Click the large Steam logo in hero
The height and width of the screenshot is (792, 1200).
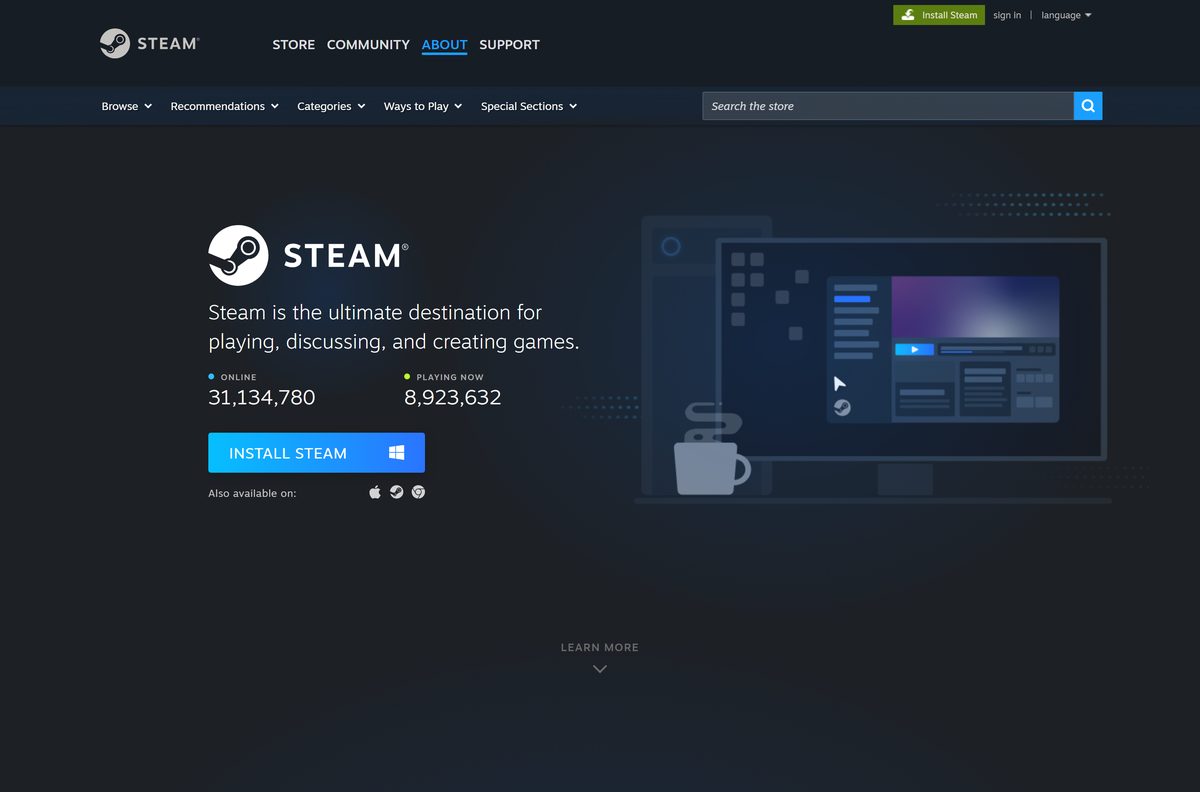308,255
